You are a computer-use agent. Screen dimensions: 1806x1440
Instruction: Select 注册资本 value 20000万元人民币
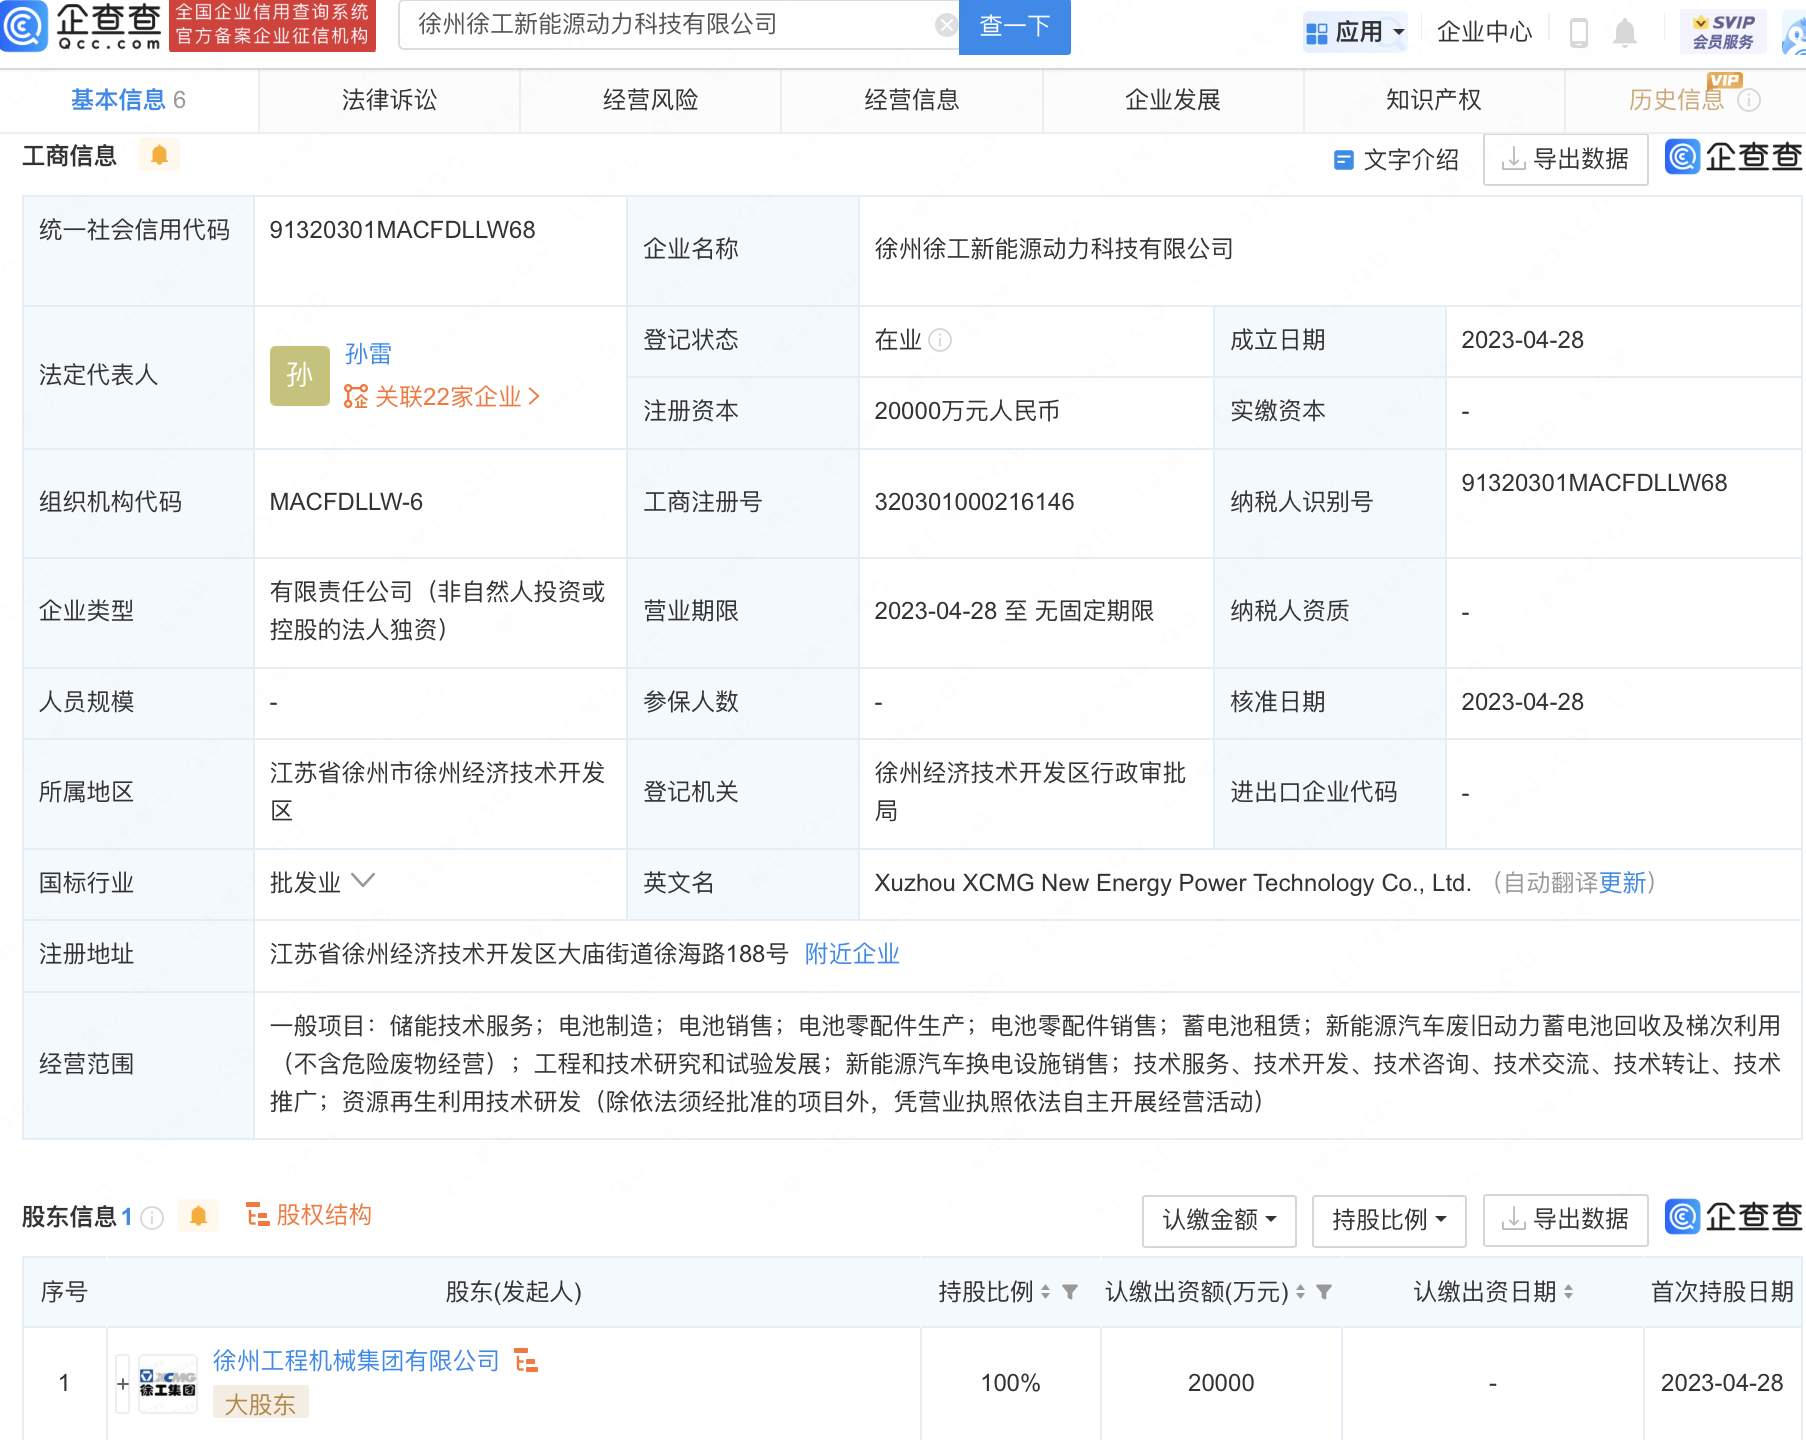tap(966, 411)
